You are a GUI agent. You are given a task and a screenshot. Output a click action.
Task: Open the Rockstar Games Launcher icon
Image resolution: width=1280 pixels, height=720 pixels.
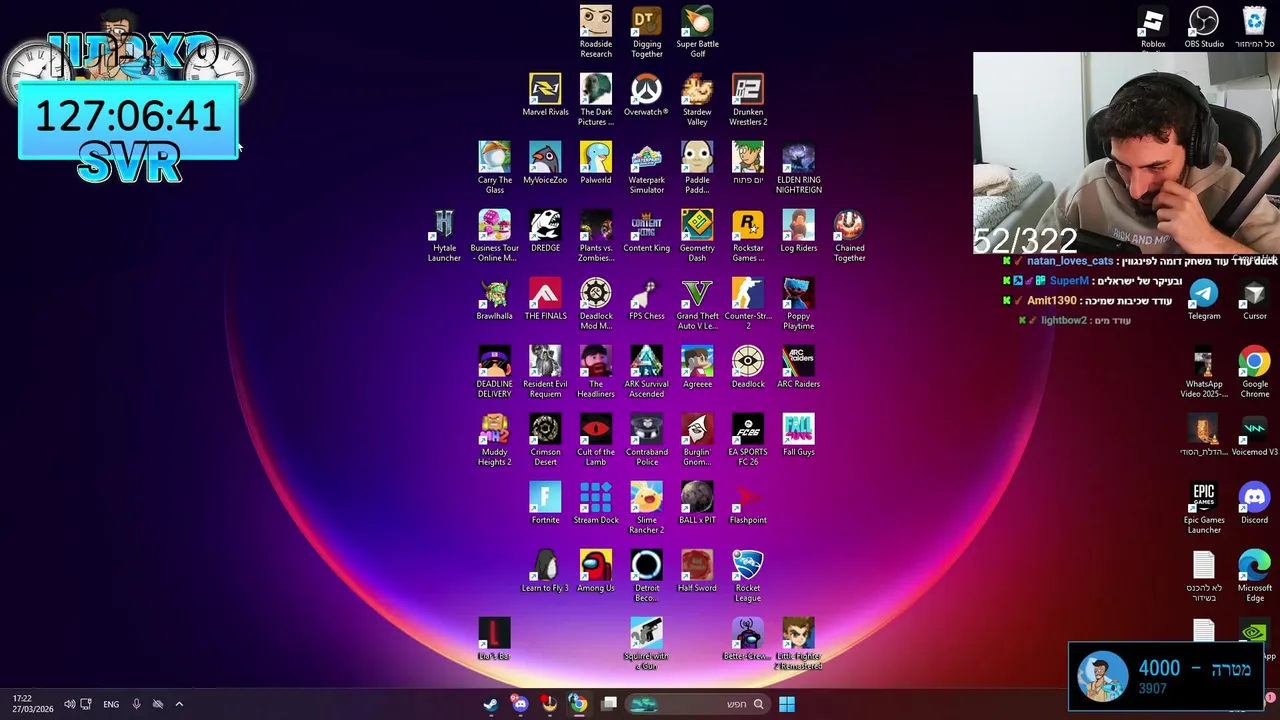click(748, 236)
